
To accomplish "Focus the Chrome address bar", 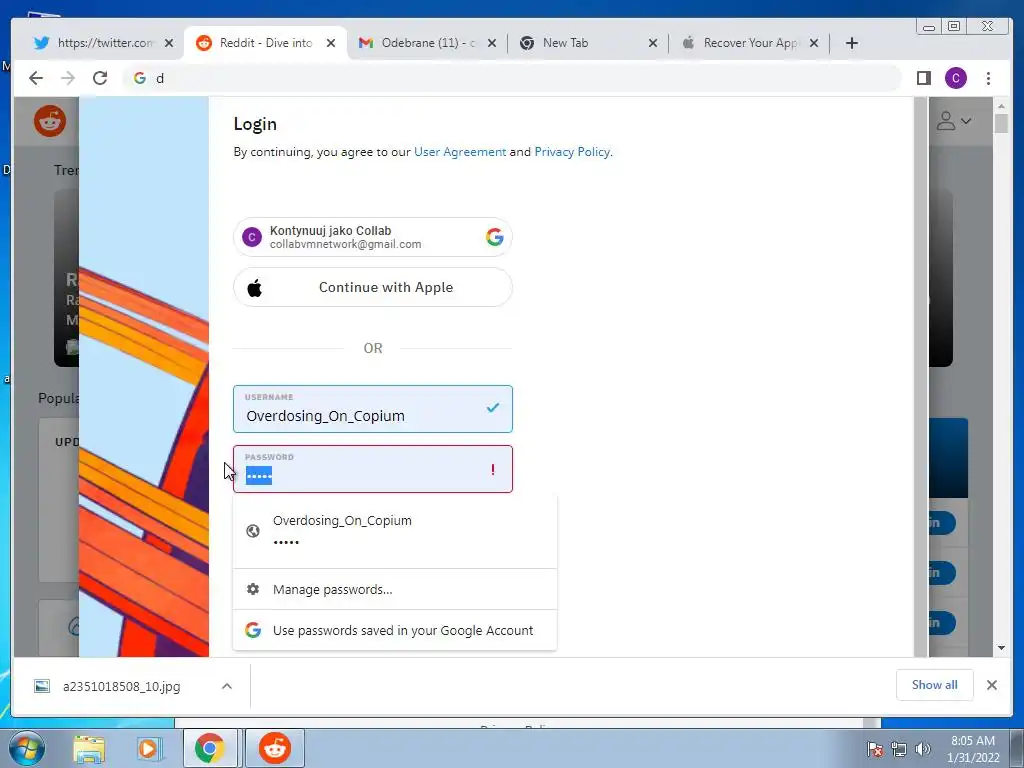I will (x=513, y=78).
